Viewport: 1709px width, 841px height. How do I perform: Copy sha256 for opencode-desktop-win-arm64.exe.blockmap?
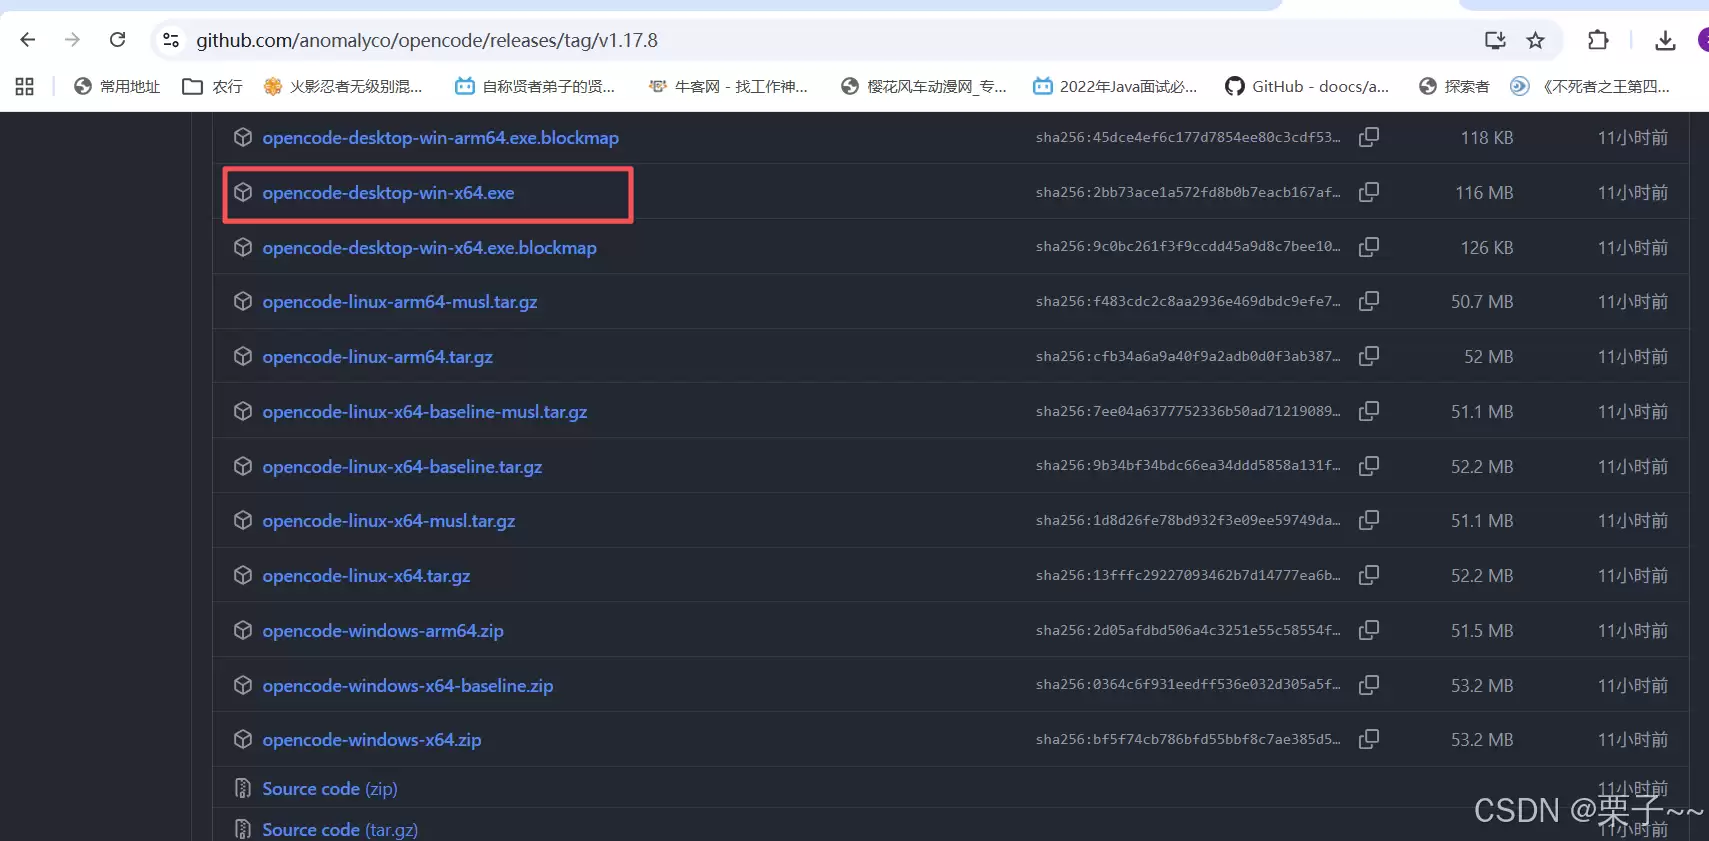click(x=1369, y=137)
